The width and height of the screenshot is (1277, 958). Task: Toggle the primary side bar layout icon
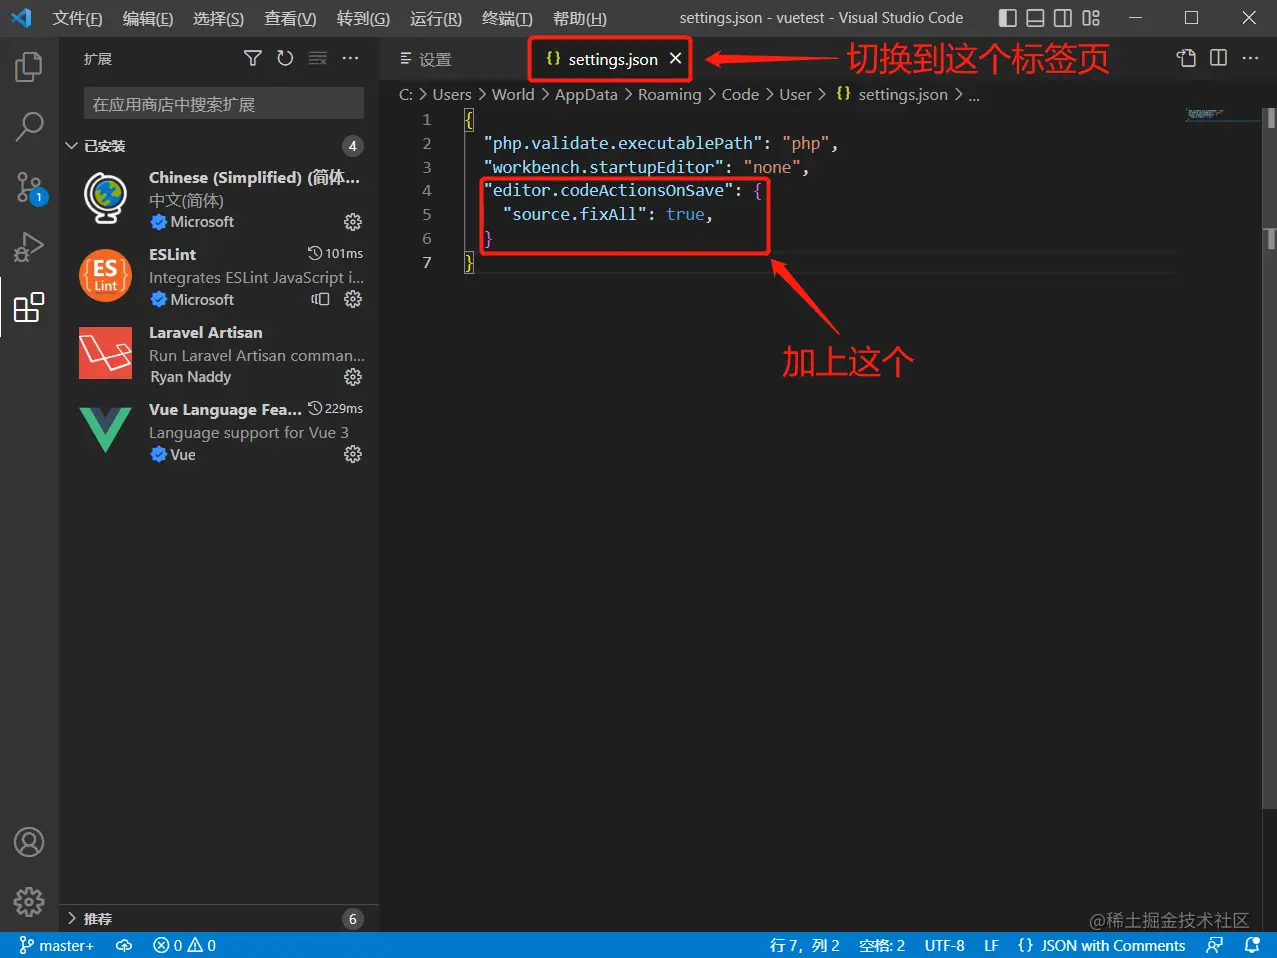(1008, 18)
